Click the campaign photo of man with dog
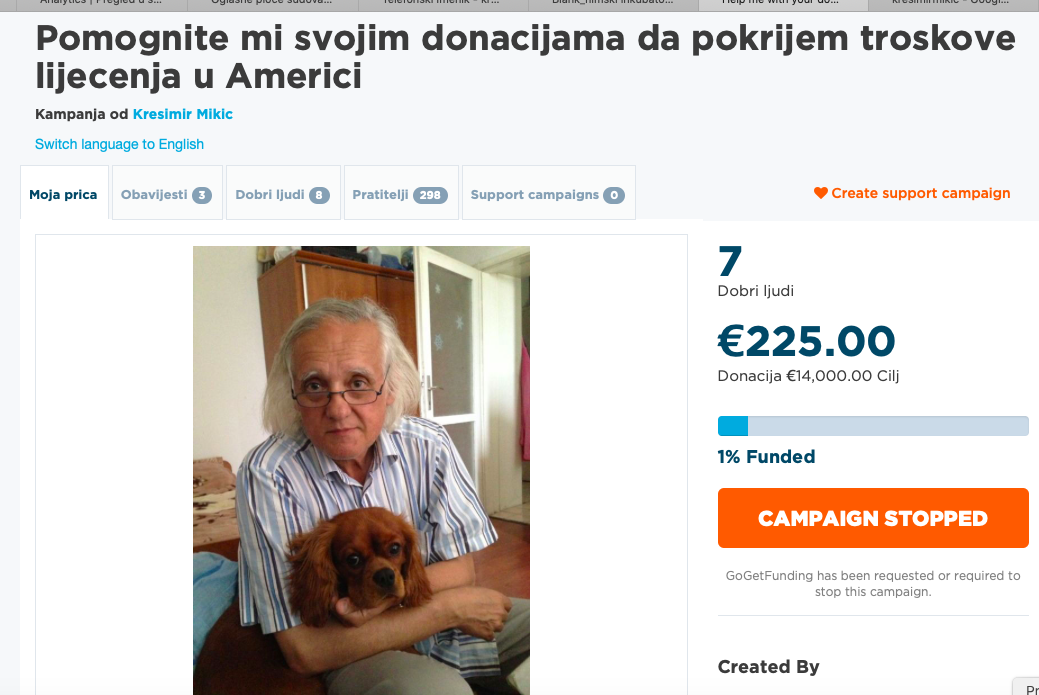This screenshot has height=695, width=1039. [361, 470]
